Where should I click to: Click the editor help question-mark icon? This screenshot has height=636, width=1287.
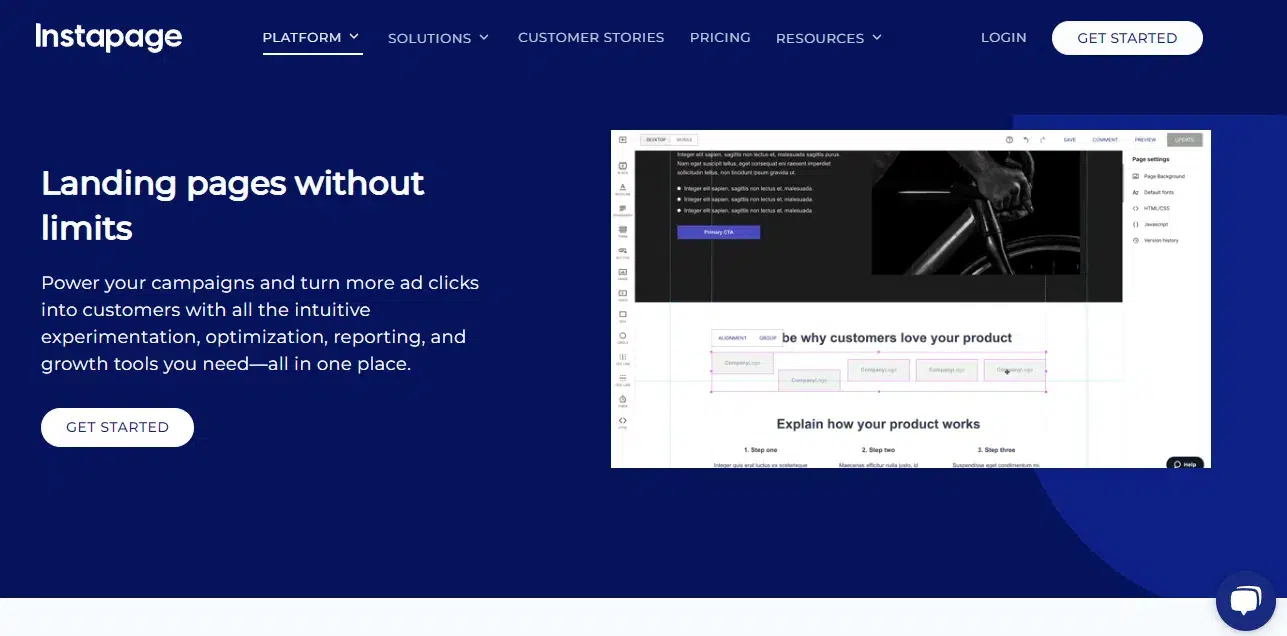point(1009,140)
